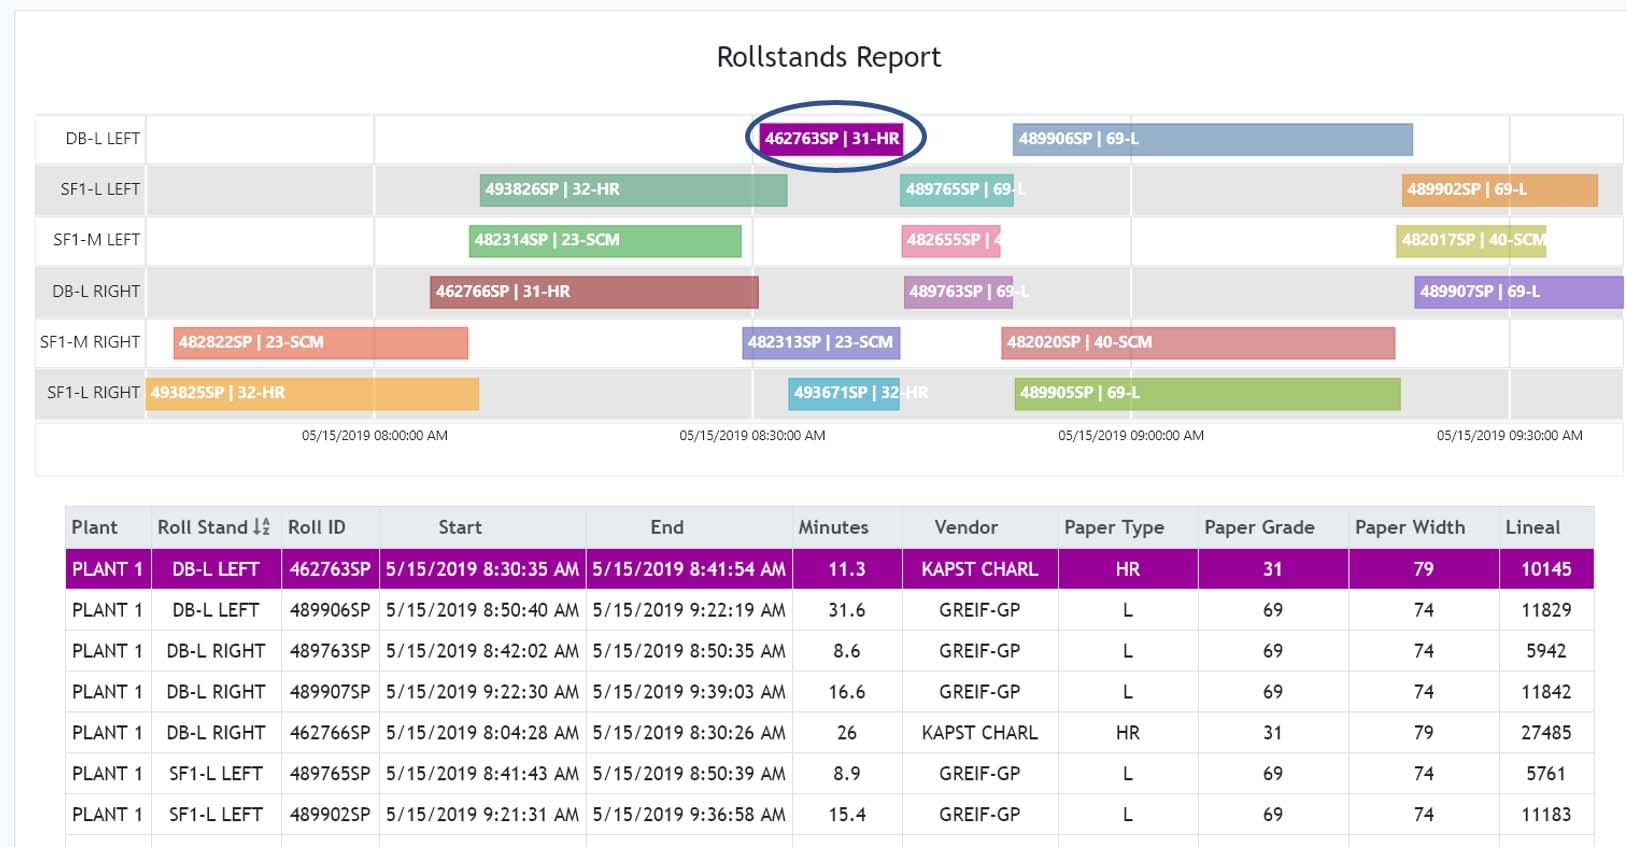Click Roll ID cell 489763SP in table
The image size is (1626, 847).
point(330,651)
